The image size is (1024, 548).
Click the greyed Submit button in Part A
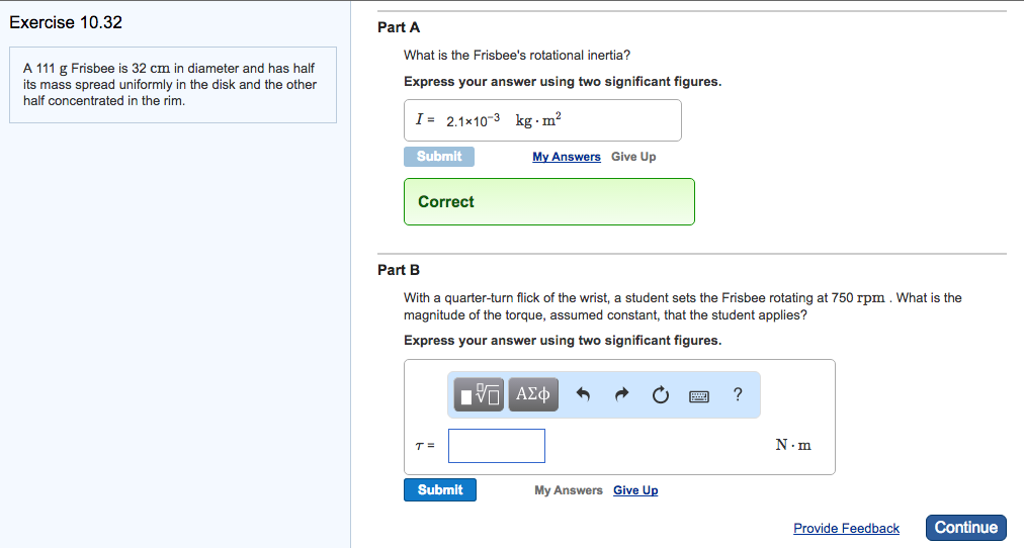click(439, 157)
